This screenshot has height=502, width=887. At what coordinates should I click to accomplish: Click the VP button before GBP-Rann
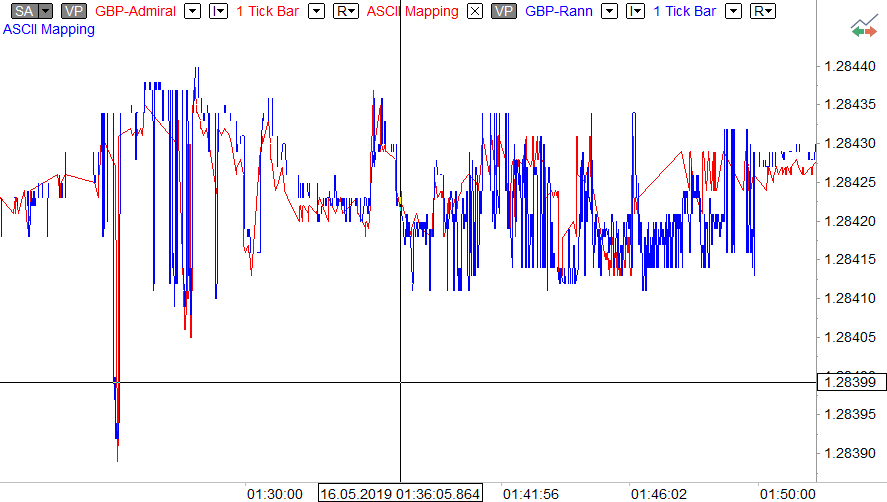coord(503,11)
